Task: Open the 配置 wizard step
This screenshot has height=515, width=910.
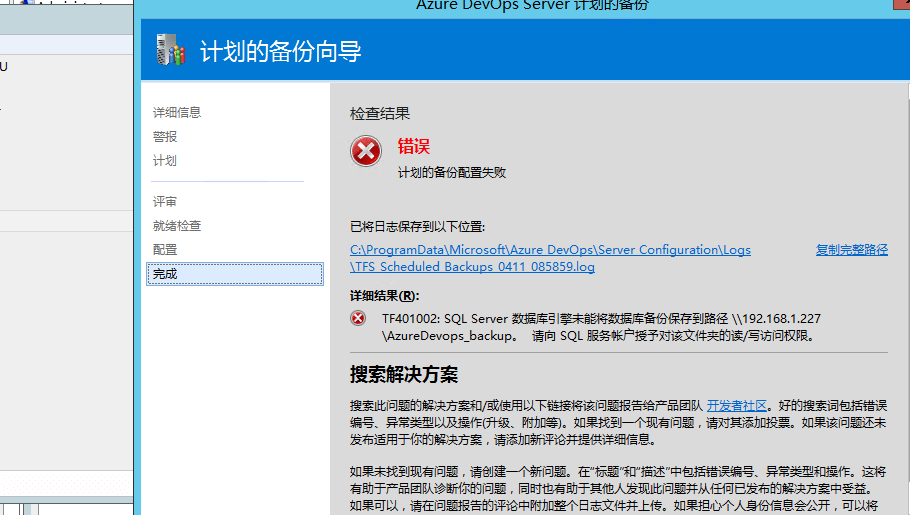Action: [165, 250]
